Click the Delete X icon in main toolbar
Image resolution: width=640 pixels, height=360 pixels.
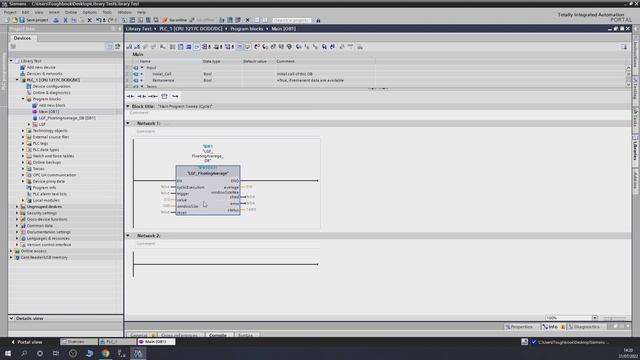coord(89,20)
